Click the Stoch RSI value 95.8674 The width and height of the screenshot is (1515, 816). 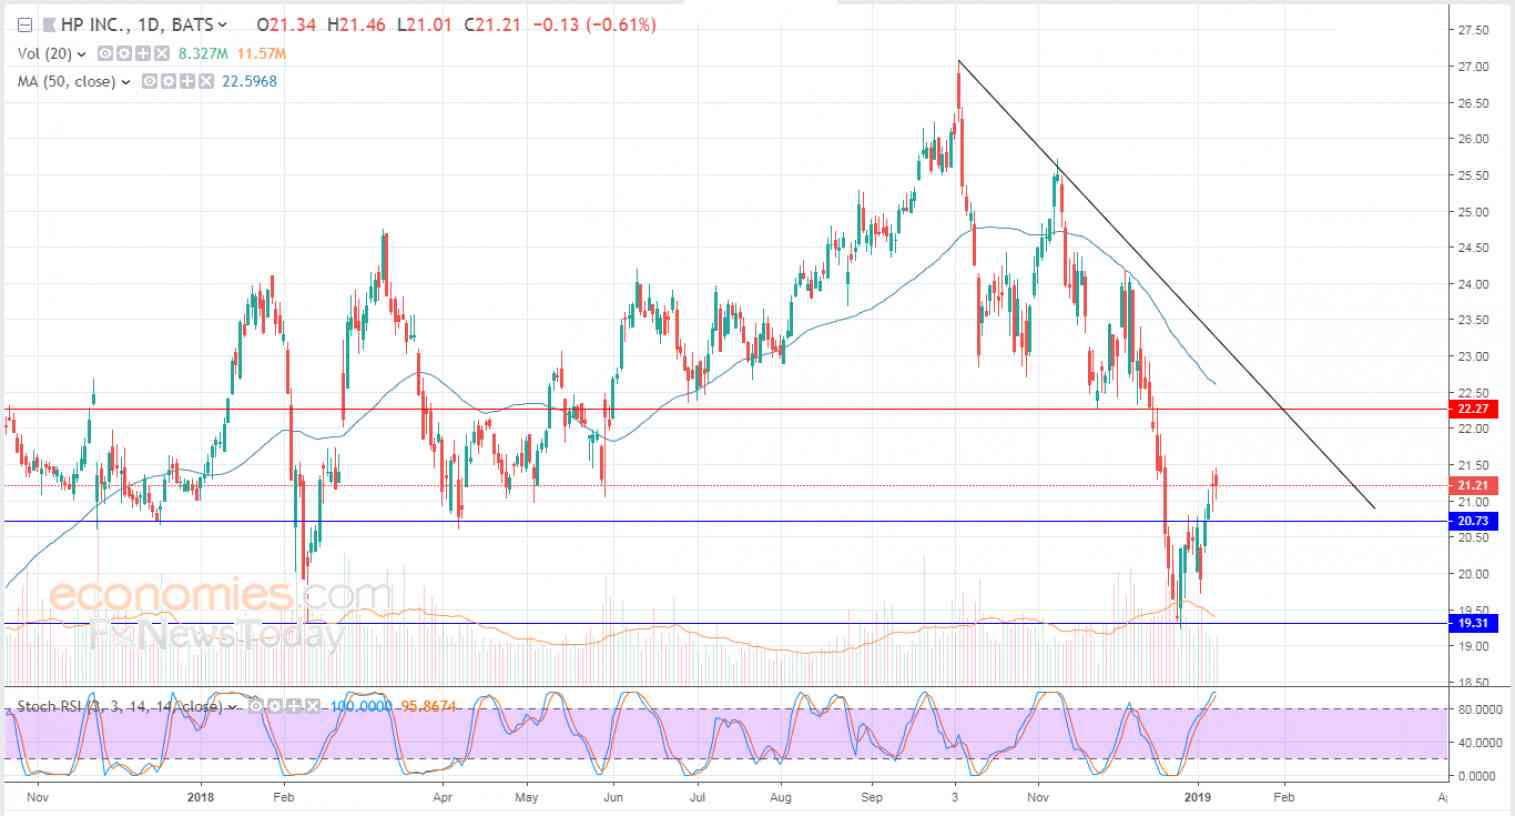point(428,706)
